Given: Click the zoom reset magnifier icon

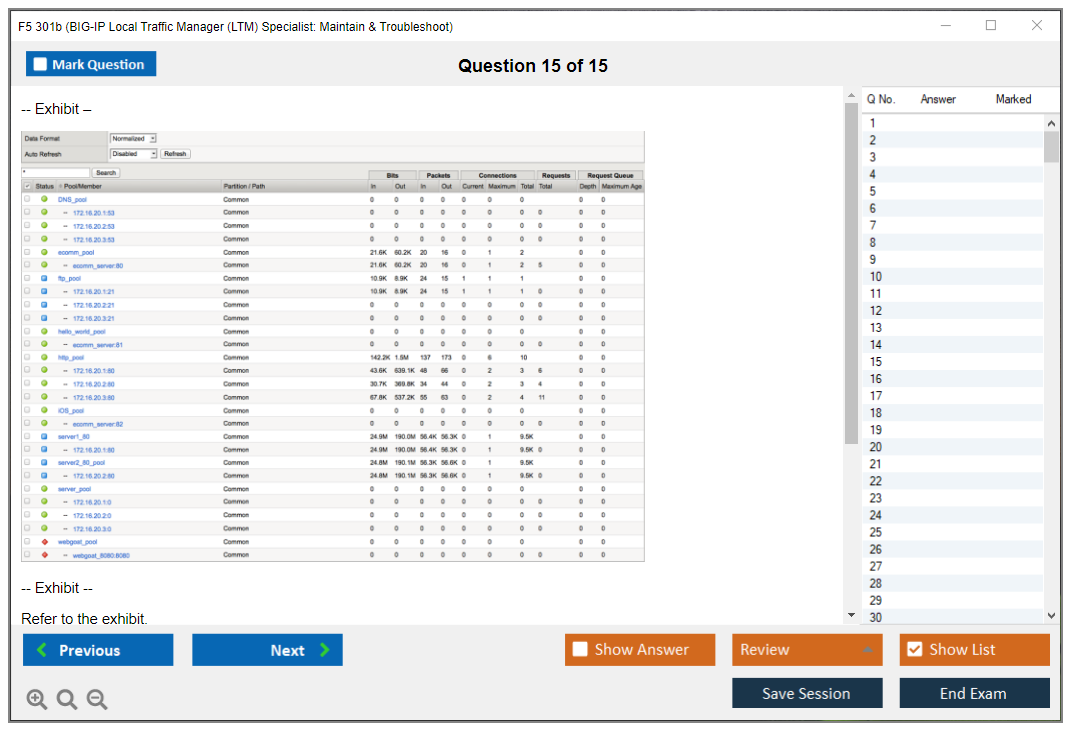Looking at the screenshot, I should pos(67,700).
